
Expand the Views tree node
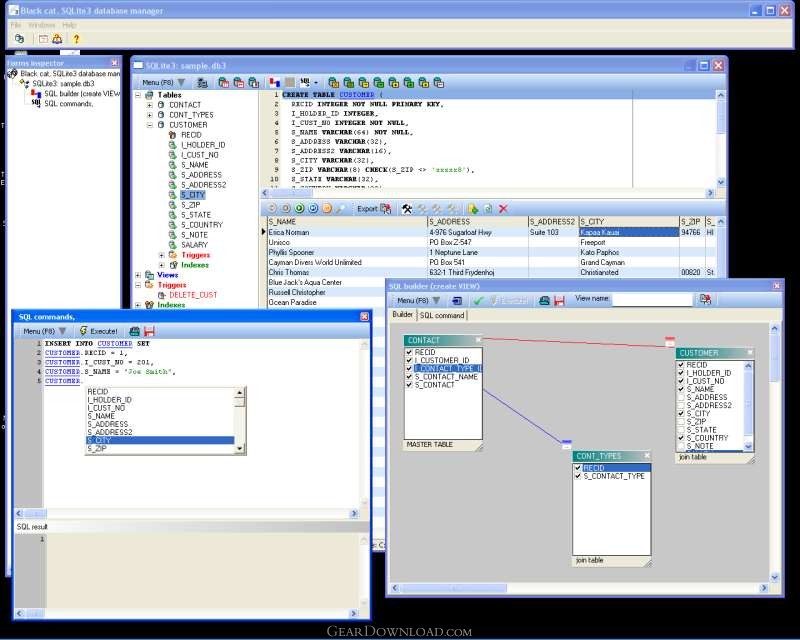tap(138, 275)
